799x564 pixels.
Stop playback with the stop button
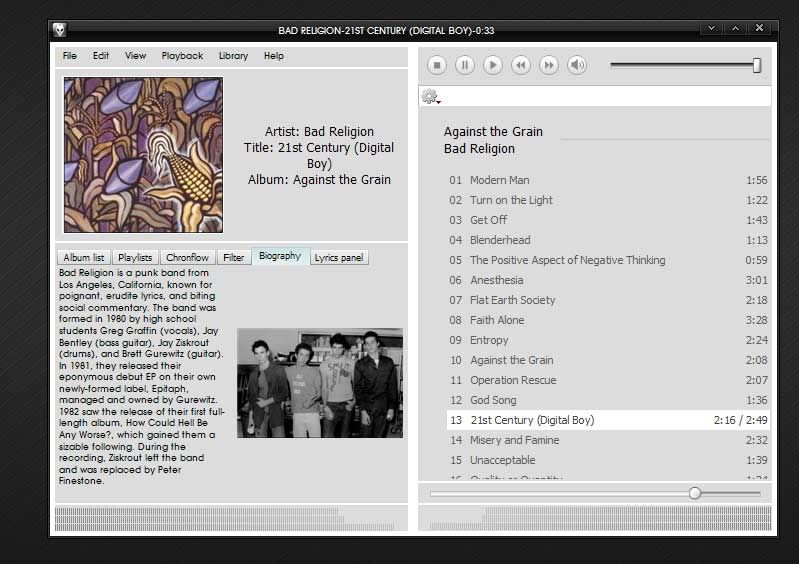(437, 65)
